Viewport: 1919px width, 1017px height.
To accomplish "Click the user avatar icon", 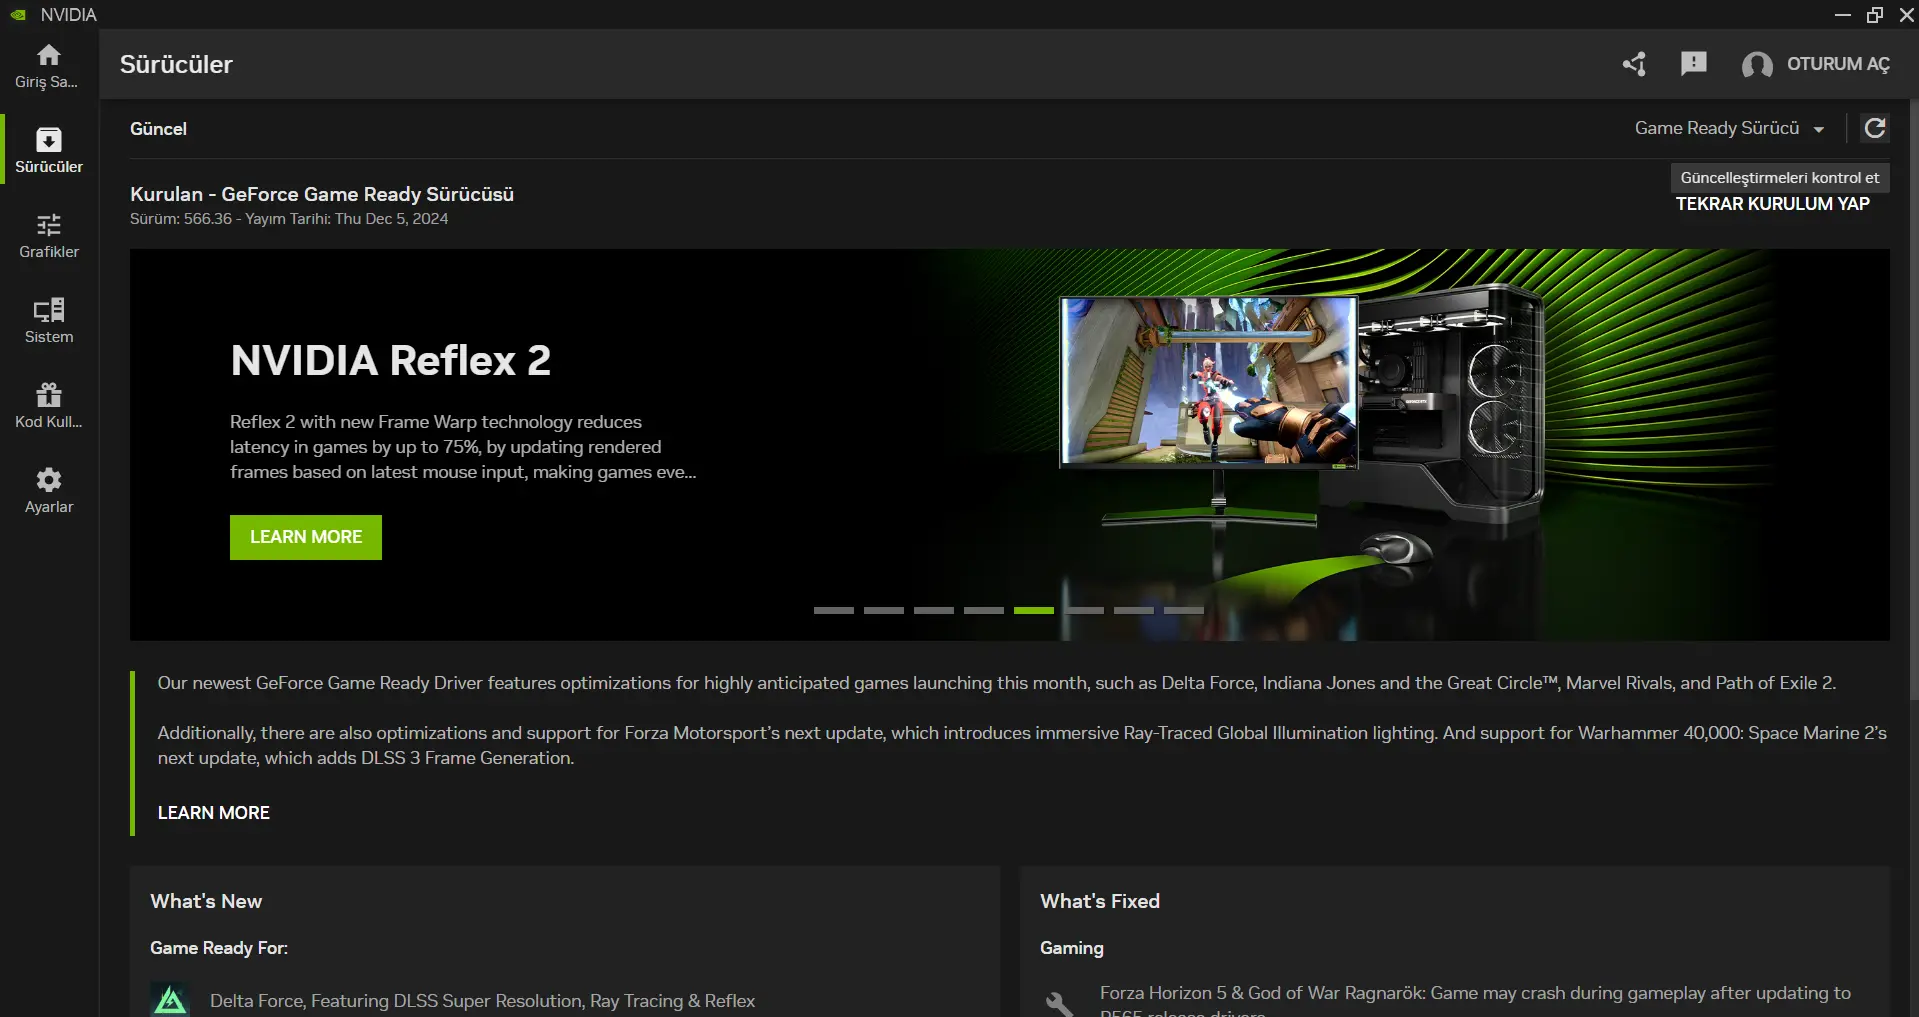I will tap(1756, 65).
